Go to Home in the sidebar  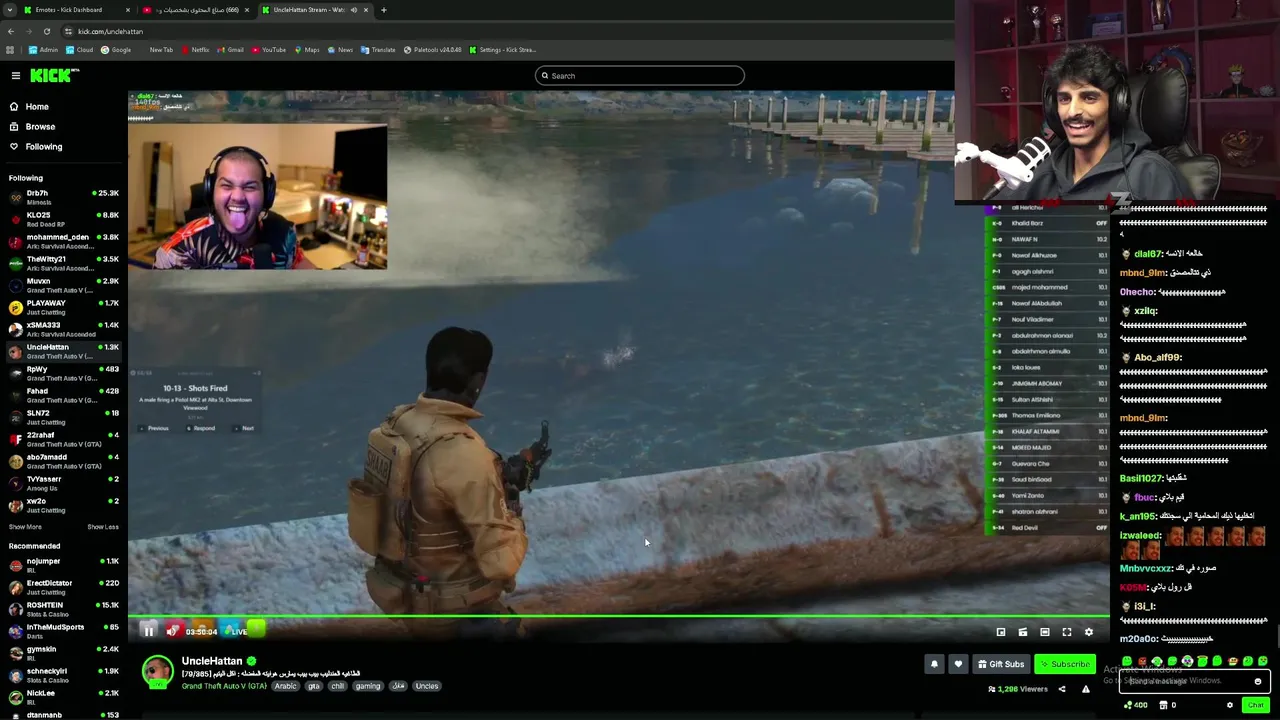click(x=37, y=106)
